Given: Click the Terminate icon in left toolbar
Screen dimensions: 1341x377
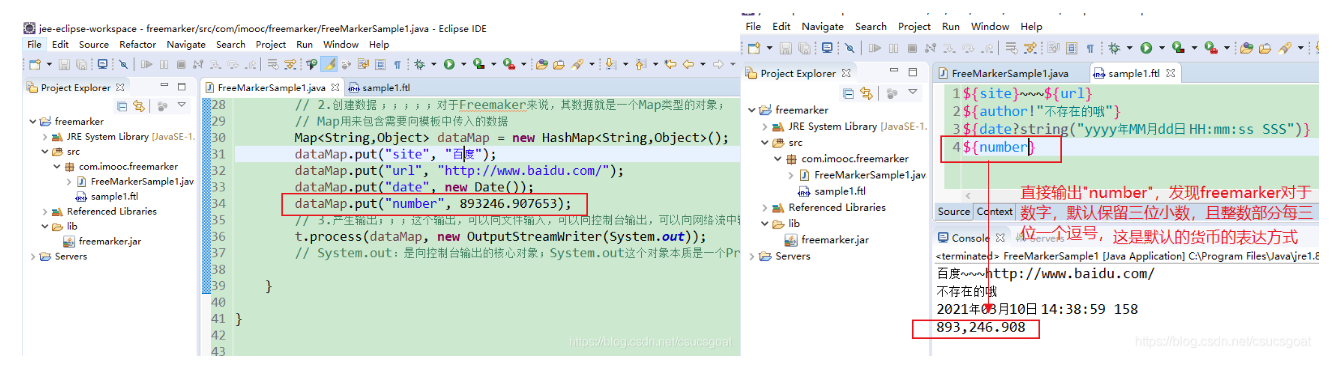Looking at the screenshot, I should click(x=181, y=64).
